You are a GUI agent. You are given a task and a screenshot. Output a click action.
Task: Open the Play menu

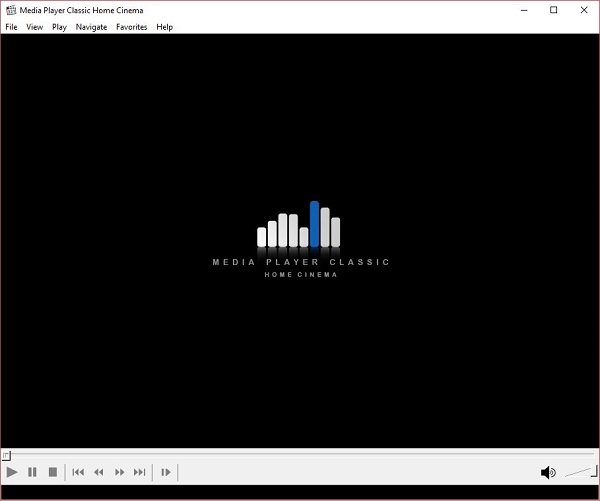60,27
